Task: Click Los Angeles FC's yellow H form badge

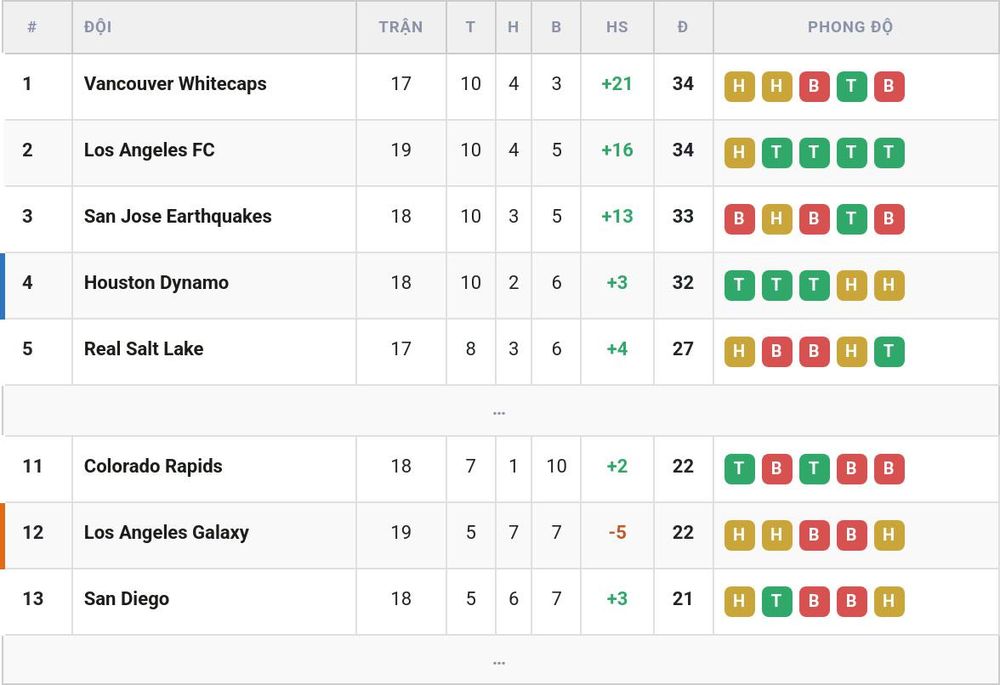Action: (739, 152)
